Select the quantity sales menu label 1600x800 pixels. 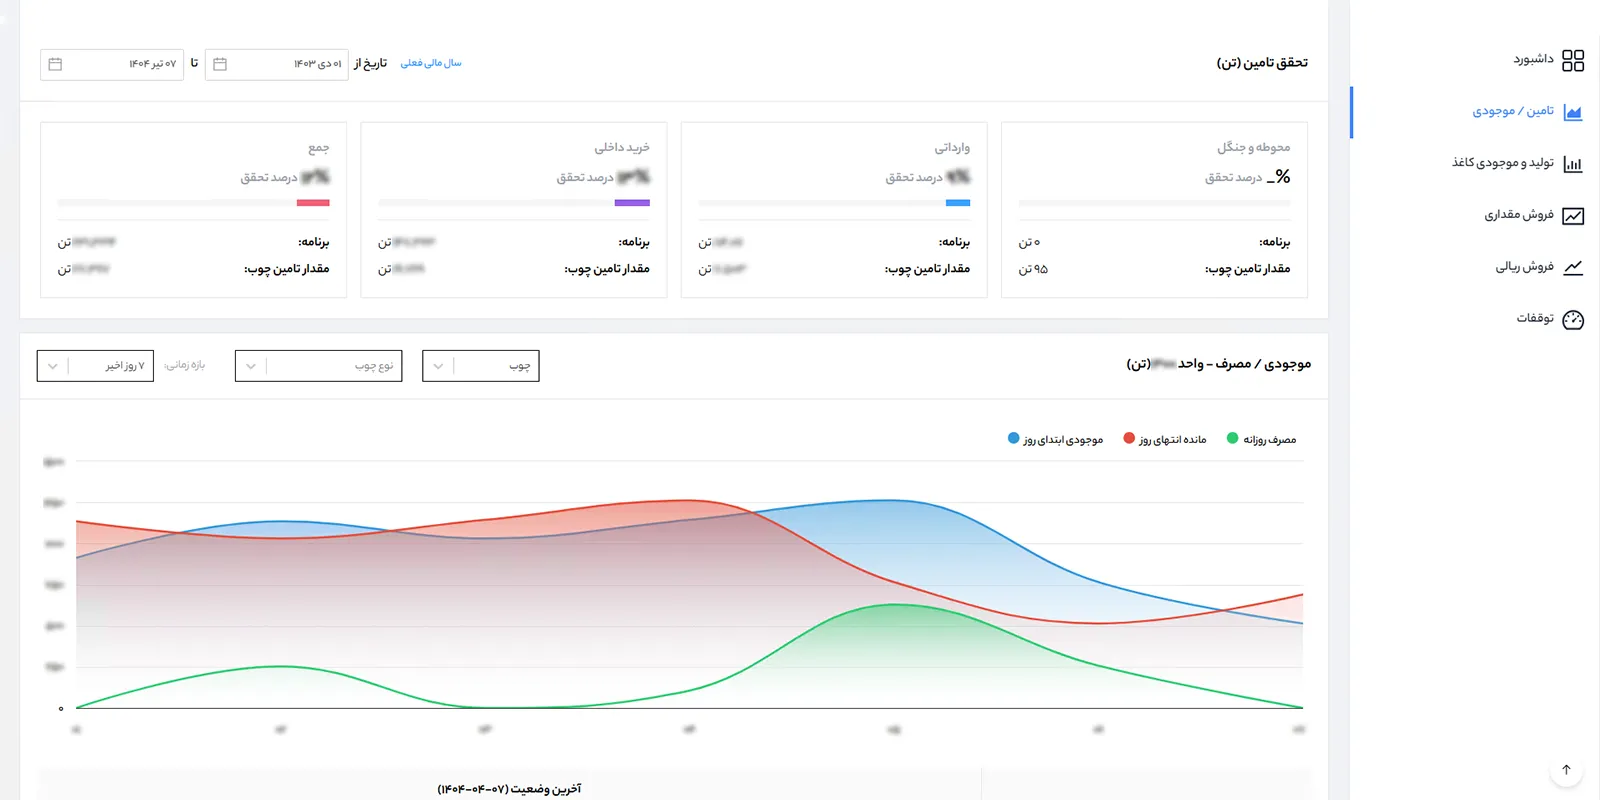1518,215
